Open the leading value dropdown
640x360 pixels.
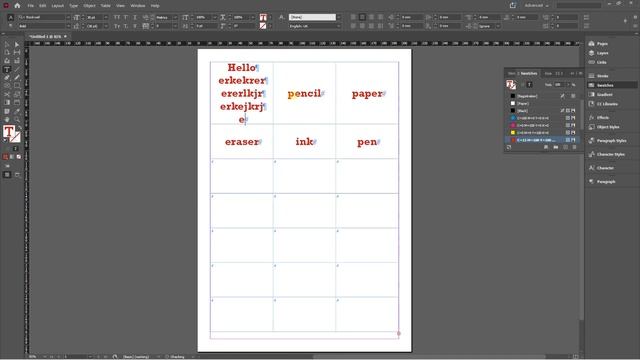click(106, 26)
